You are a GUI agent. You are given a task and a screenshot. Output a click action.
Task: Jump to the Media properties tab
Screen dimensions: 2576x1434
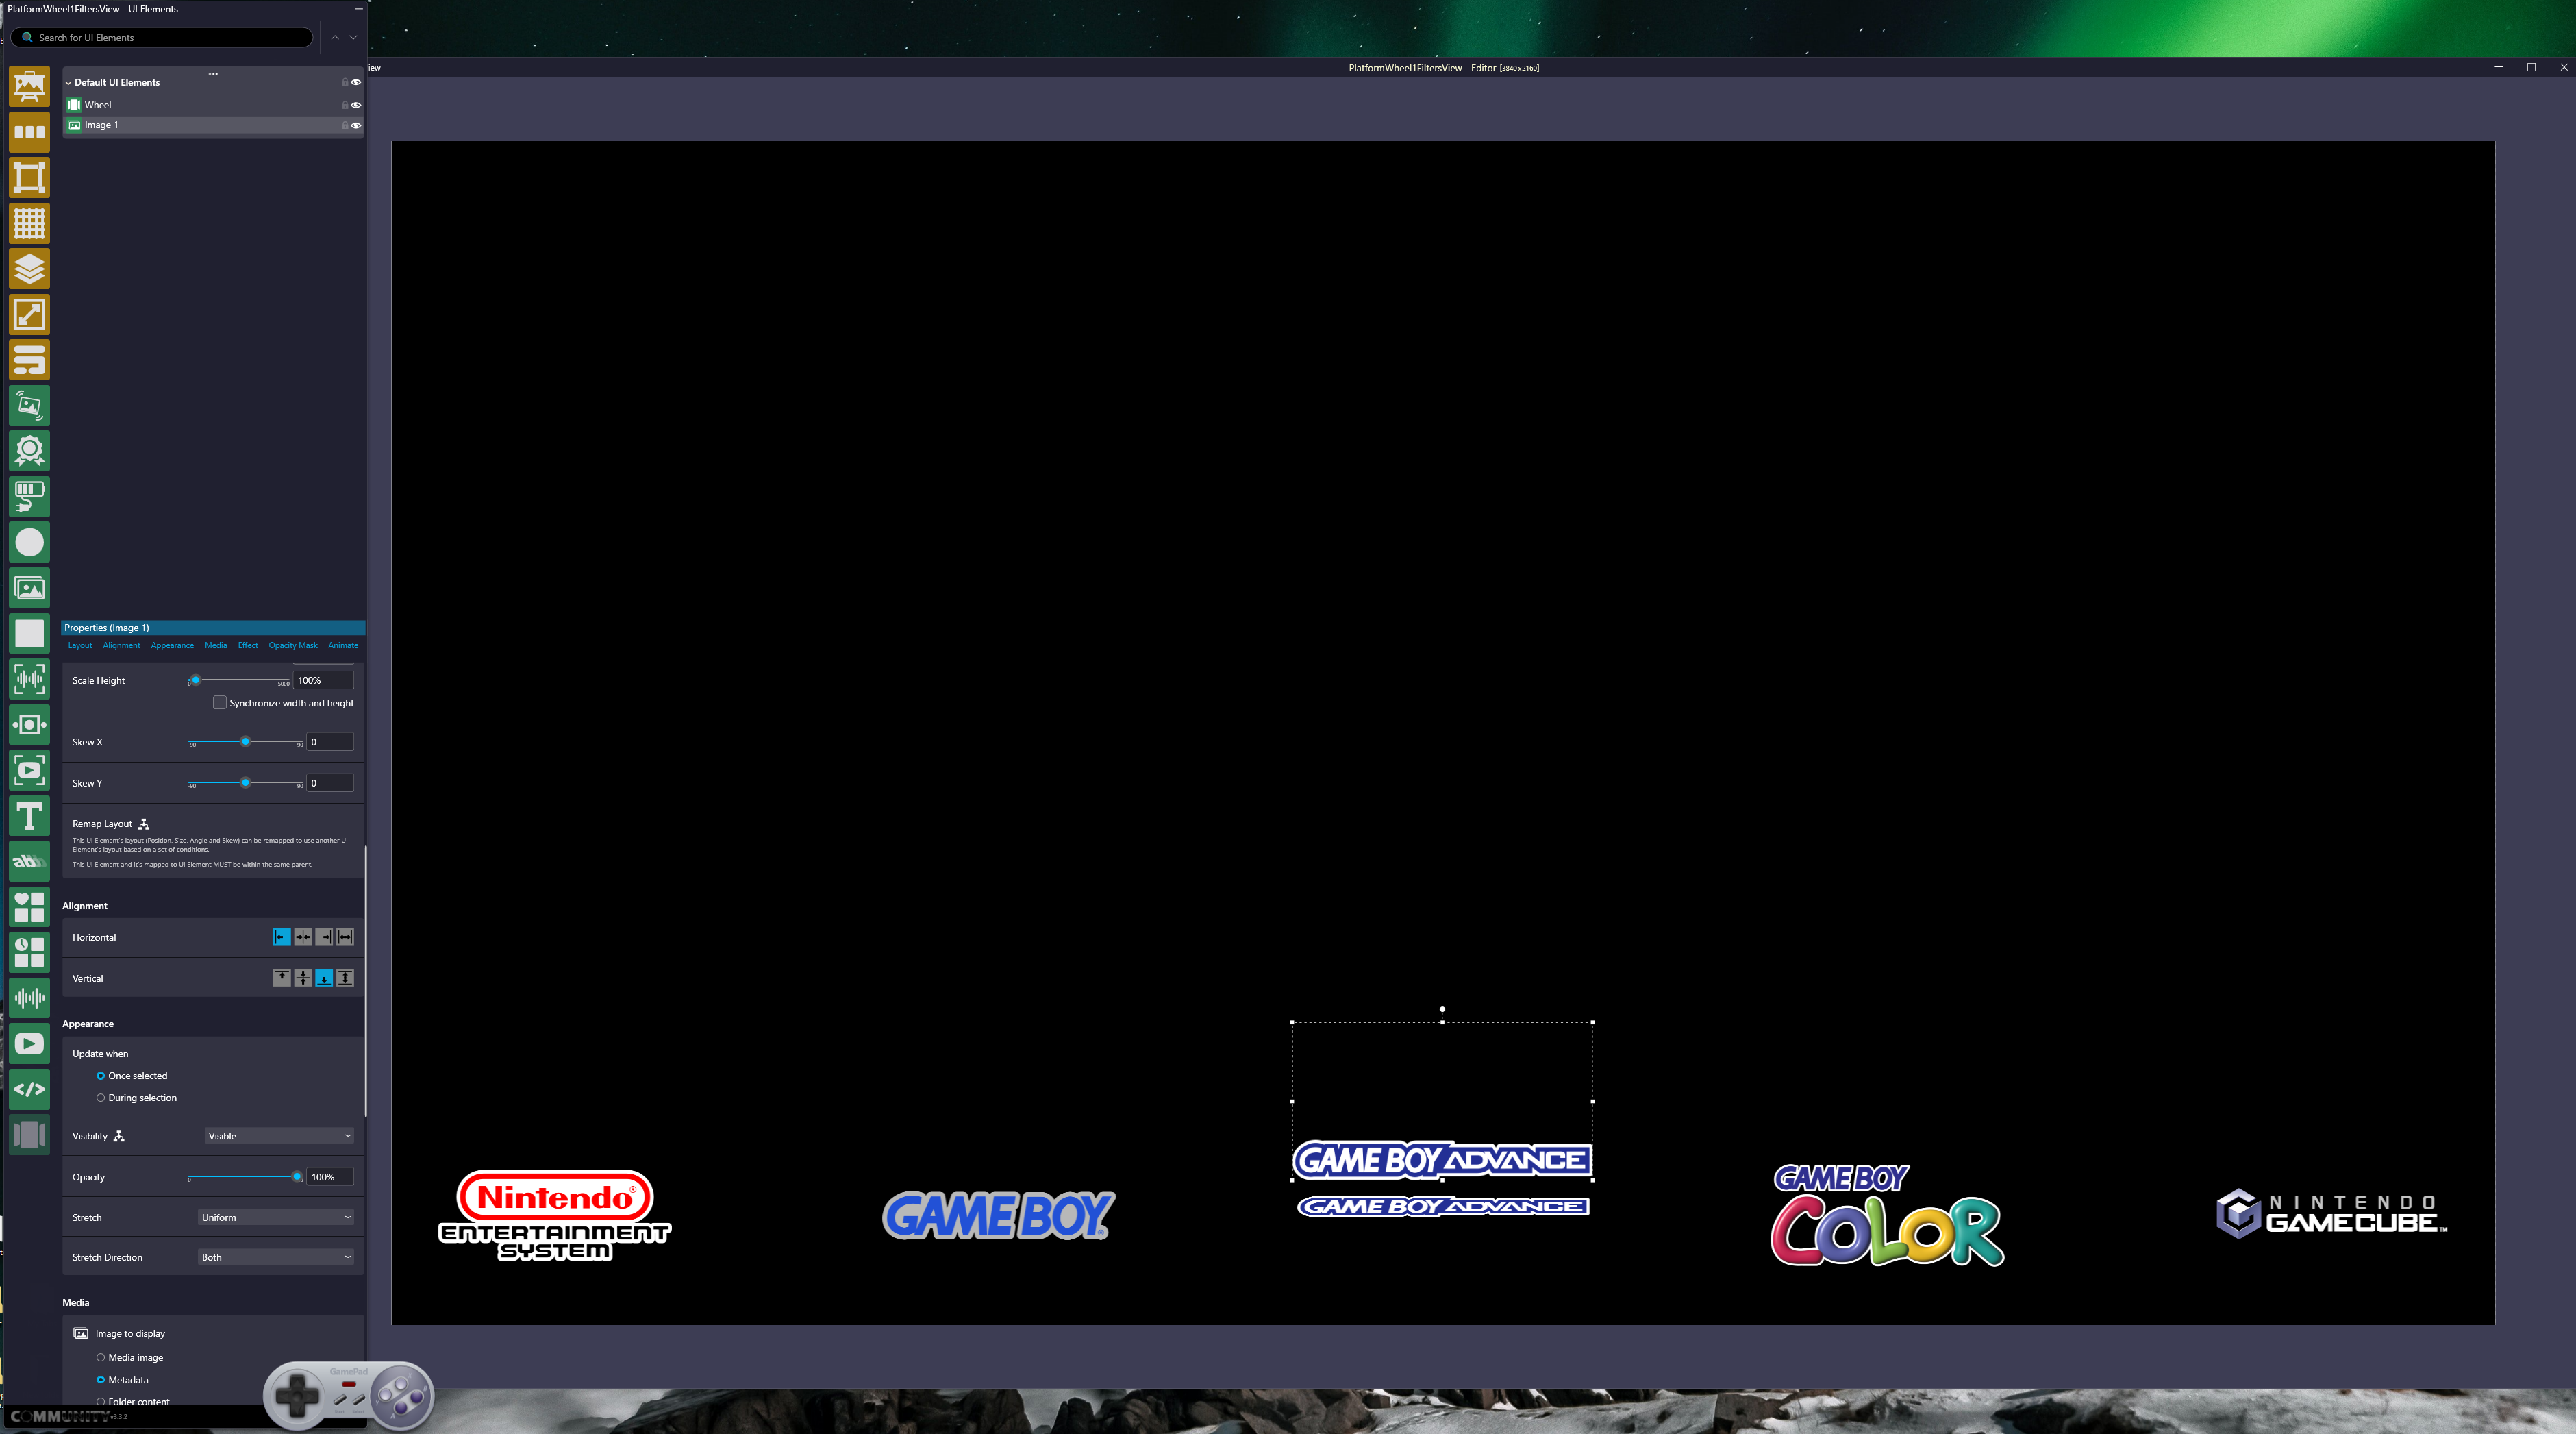point(216,646)
